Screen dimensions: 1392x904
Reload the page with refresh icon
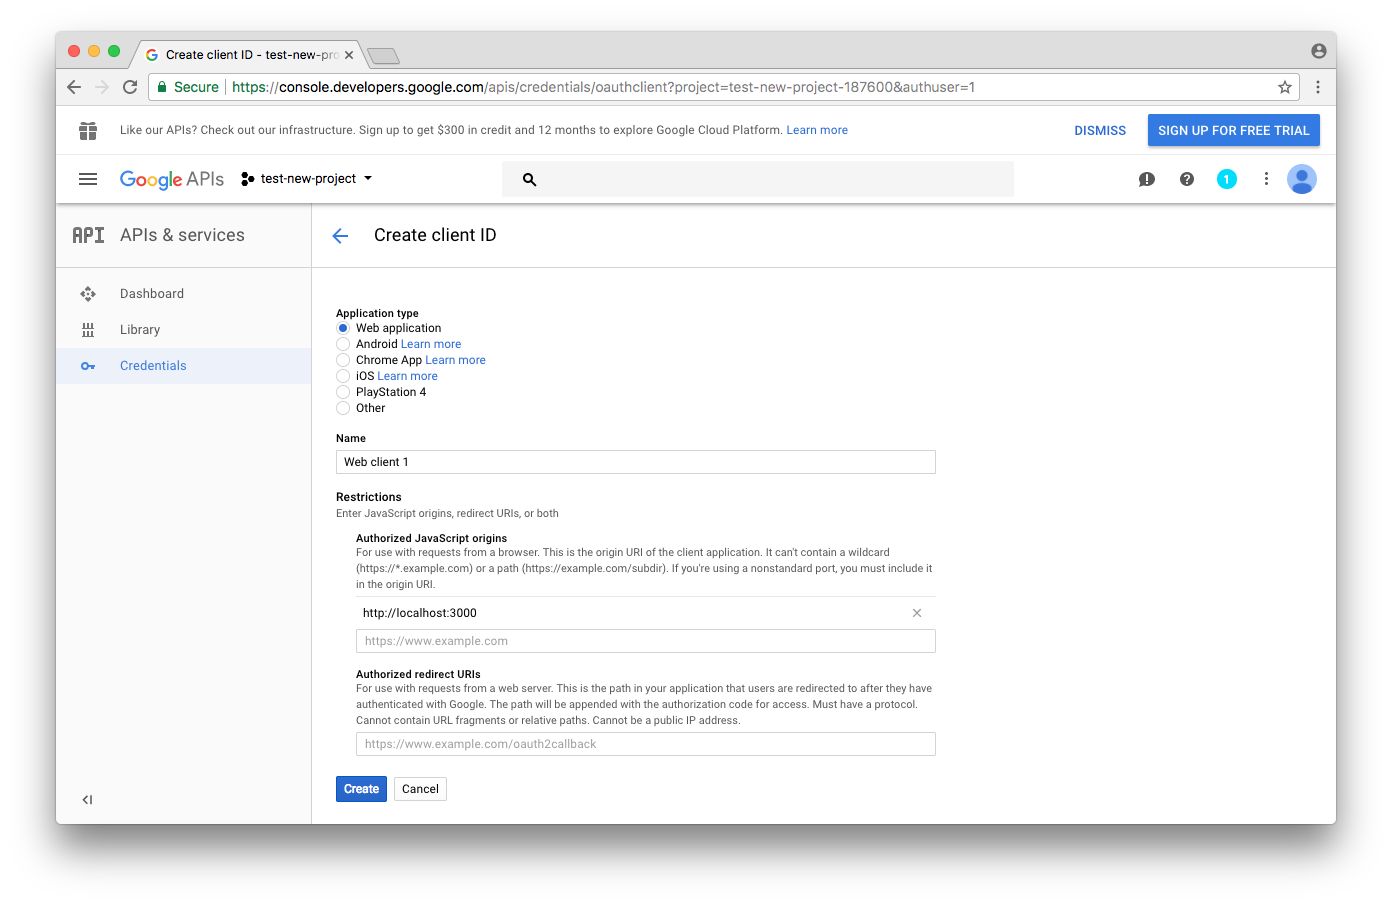130,87
